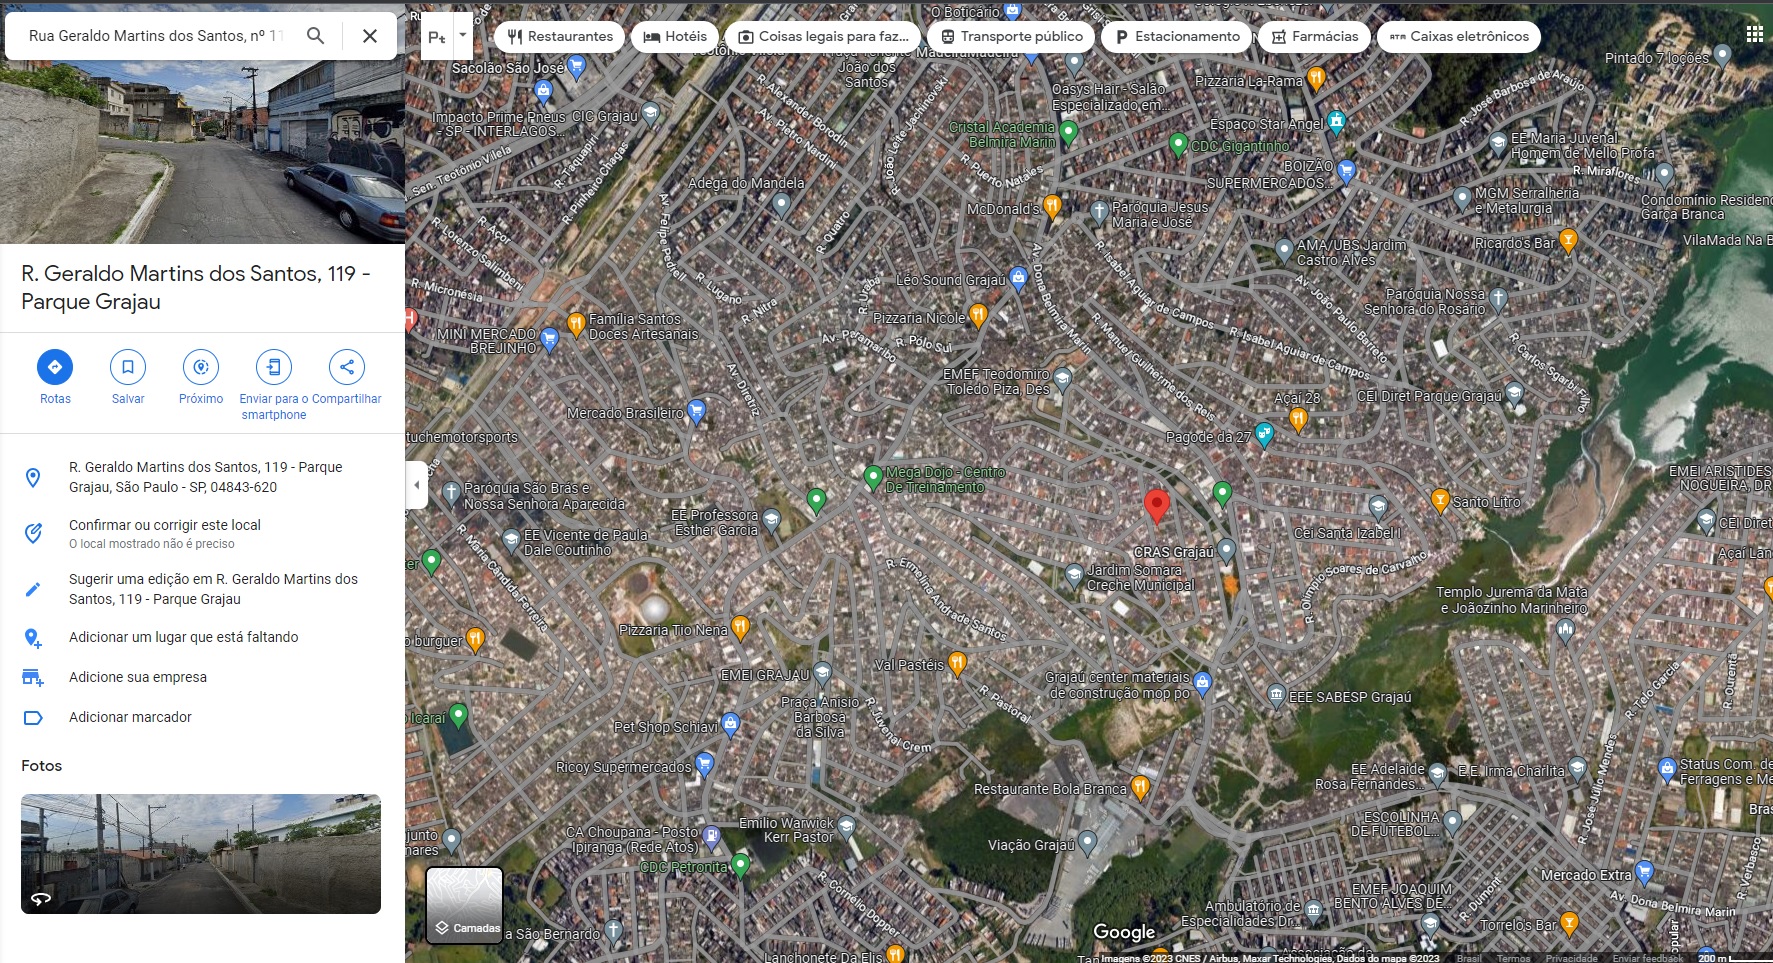Click the search magnifier icon
The image size is (1773, 963).
pos(315,36)
